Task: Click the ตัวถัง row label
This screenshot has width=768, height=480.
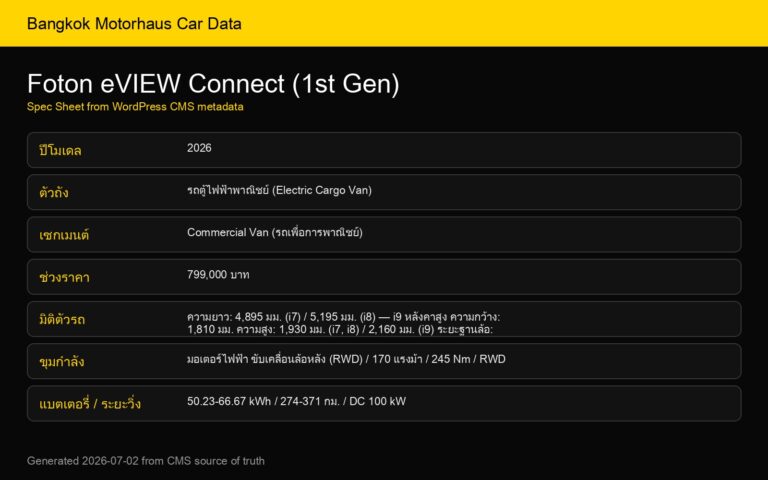Action: pos(54,192)
